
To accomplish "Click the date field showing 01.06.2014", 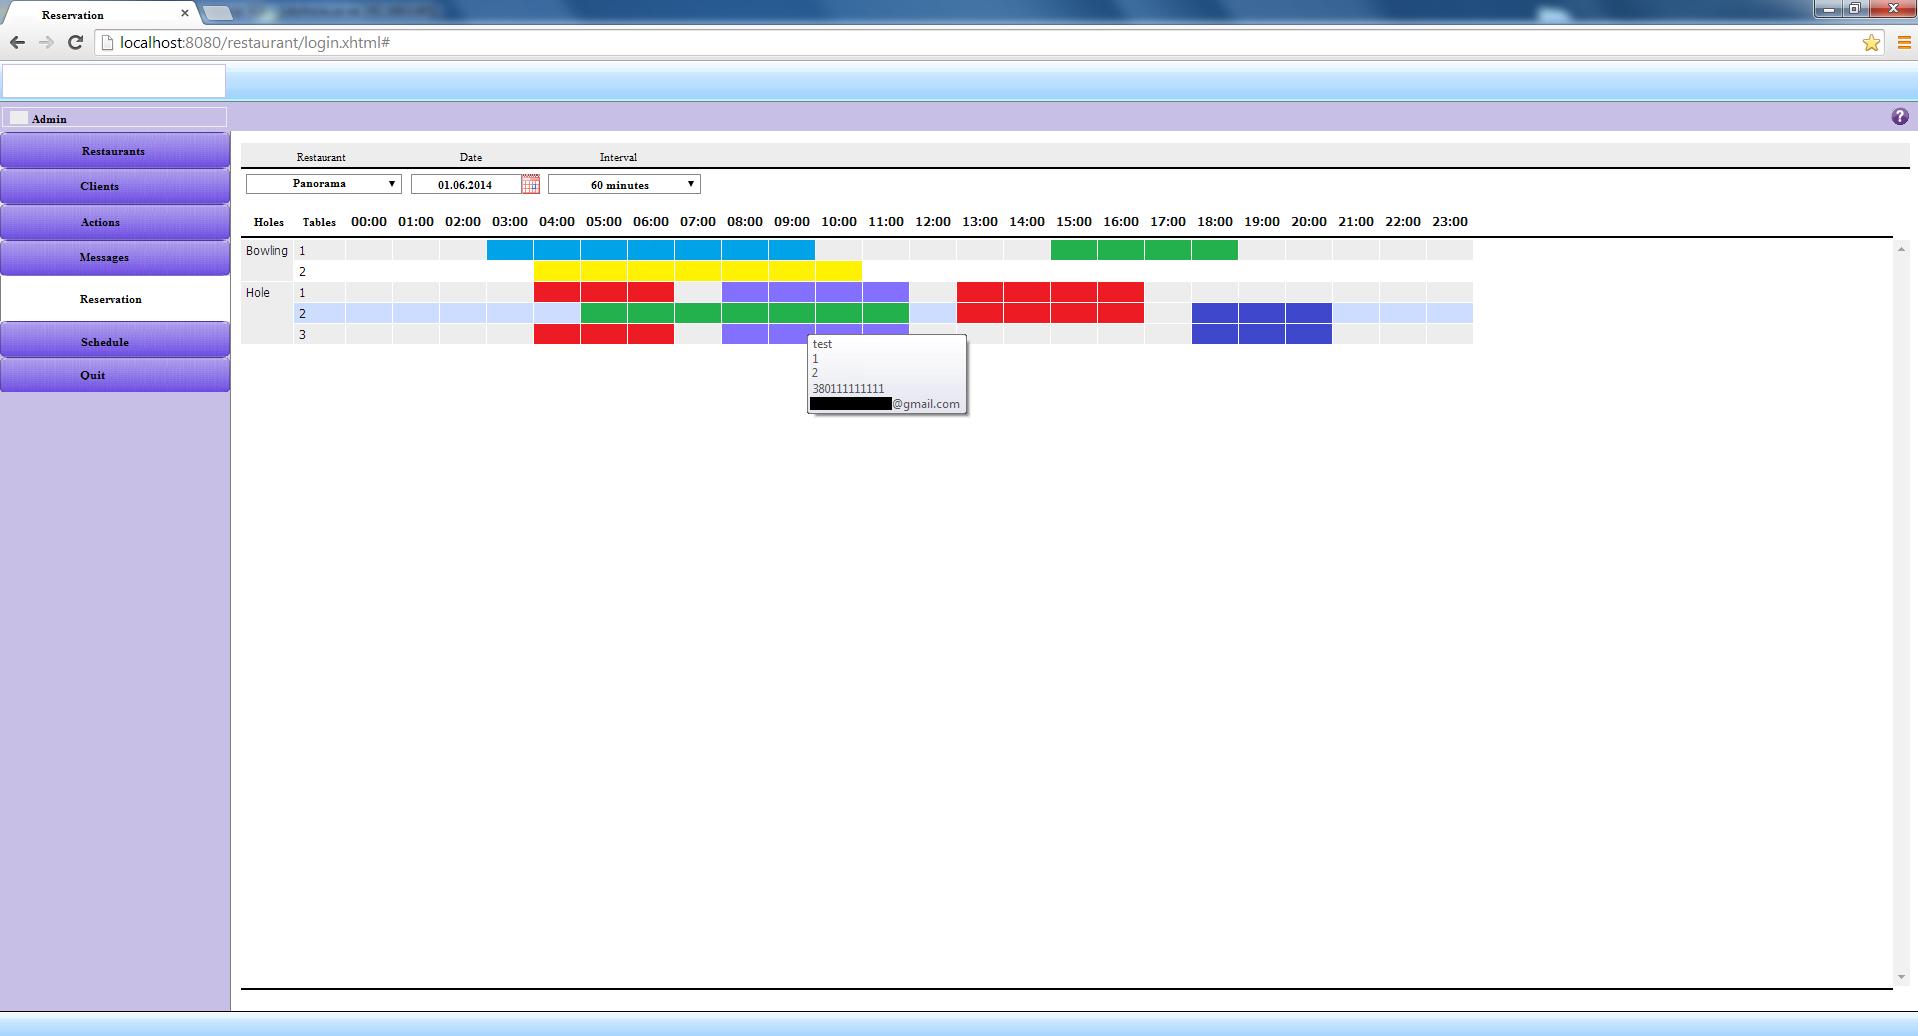I will (x=465, y=185).
